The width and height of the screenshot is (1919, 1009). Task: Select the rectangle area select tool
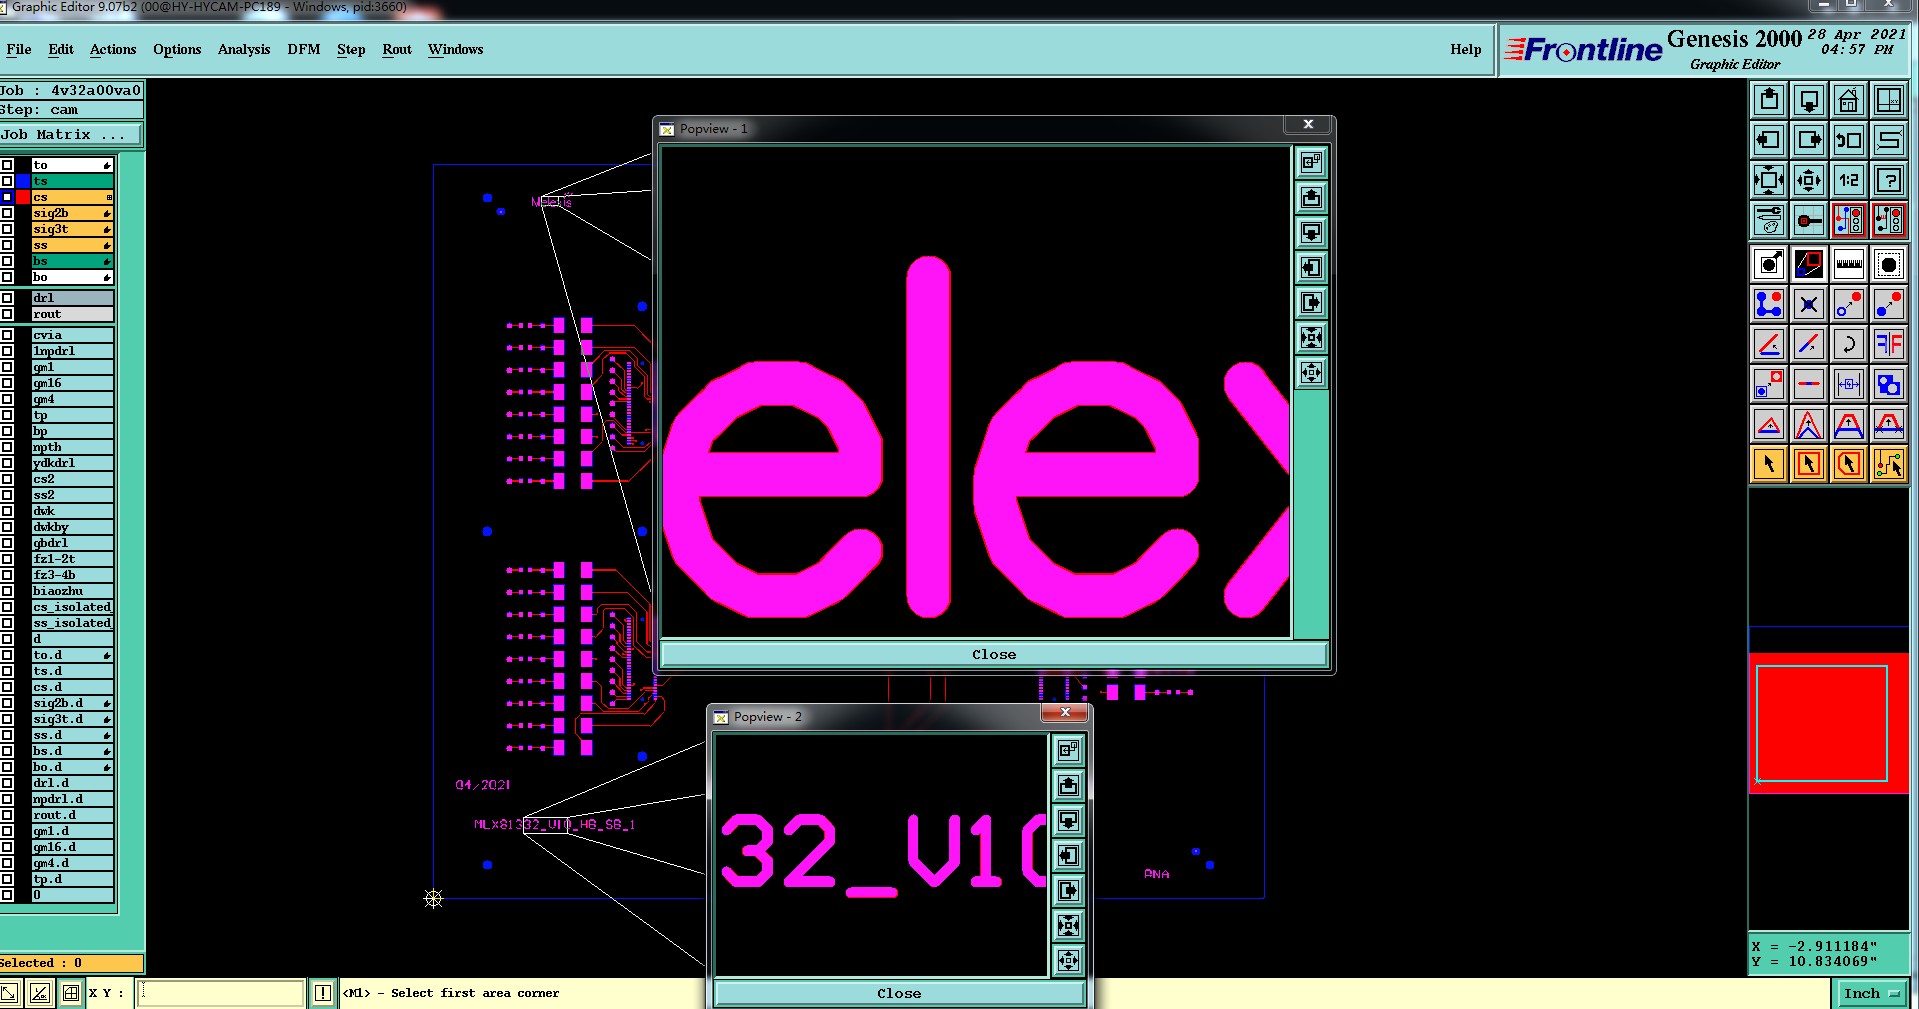[1809, 464]
